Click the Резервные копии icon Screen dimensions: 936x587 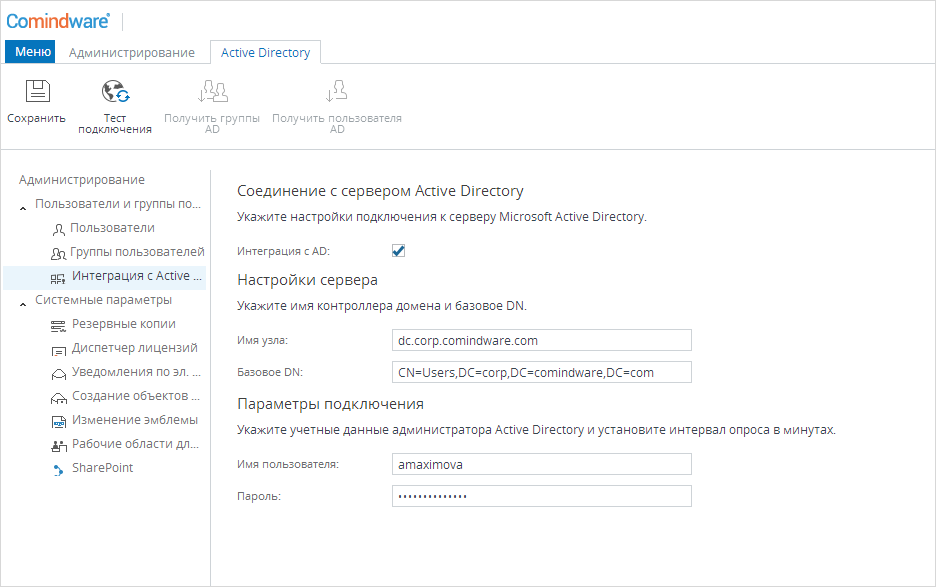pos(58,326)
